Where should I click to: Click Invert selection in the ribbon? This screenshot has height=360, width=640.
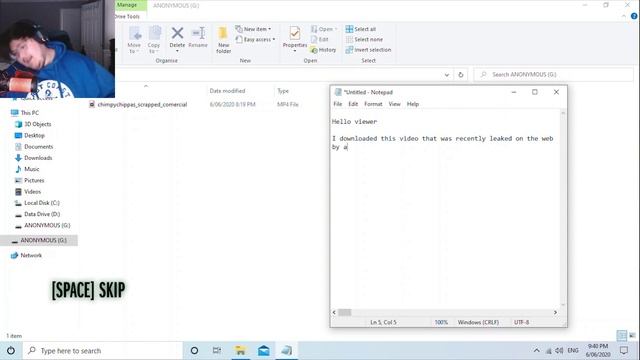tap(368, 50)
